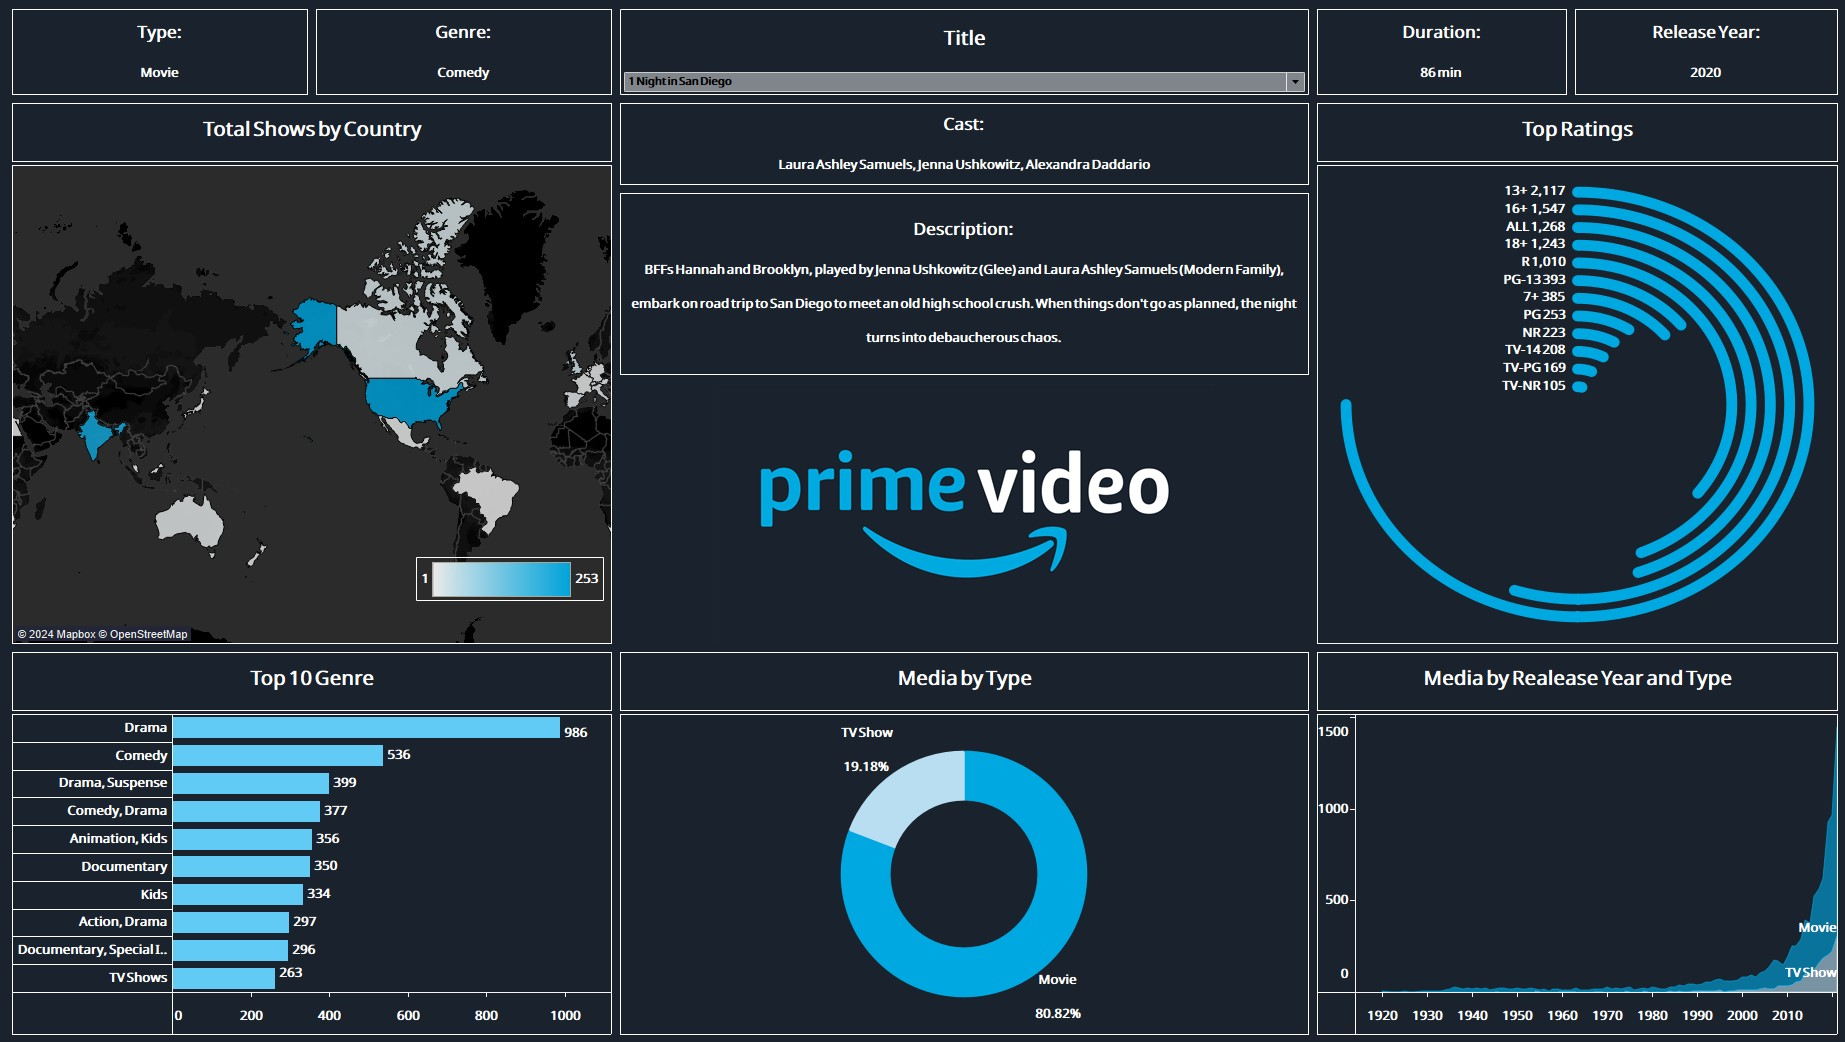The height and width of the screenshot is (1042, 1845).
Task: Click the TV Show area chart label
Action: click(x=1810, y=973)
